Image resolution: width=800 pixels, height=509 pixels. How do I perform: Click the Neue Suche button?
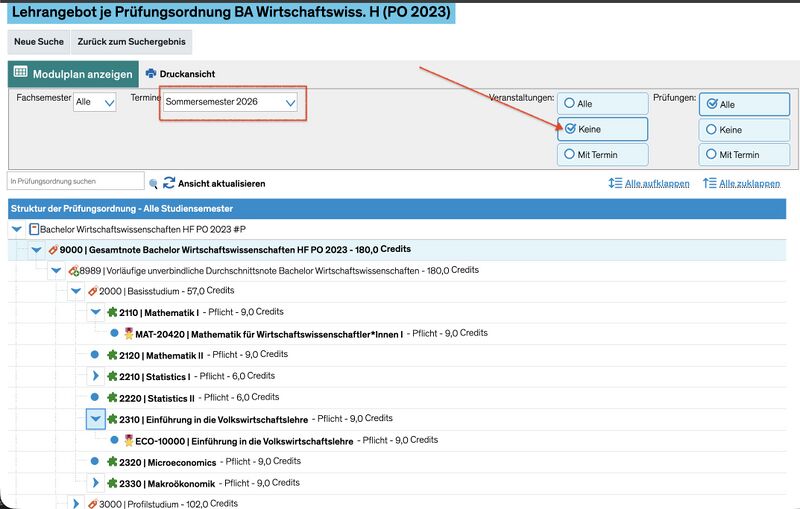pyautogui.click(x=39, y=42)
